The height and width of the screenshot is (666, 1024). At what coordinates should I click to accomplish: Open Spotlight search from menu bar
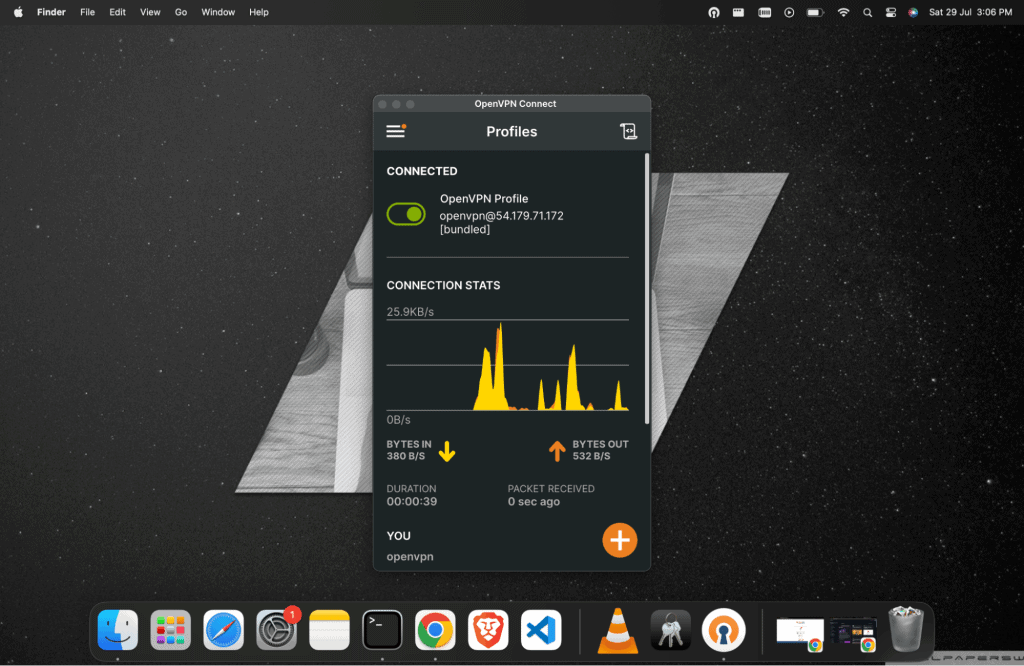[867, 12]
